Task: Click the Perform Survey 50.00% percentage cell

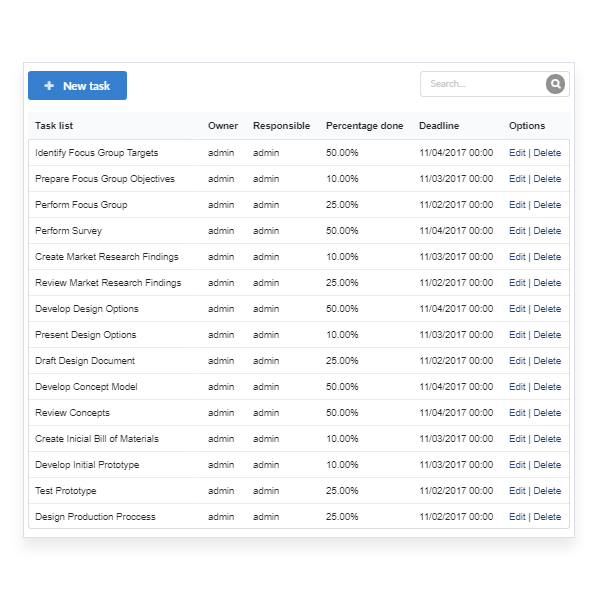Action: tap(342, 231)
